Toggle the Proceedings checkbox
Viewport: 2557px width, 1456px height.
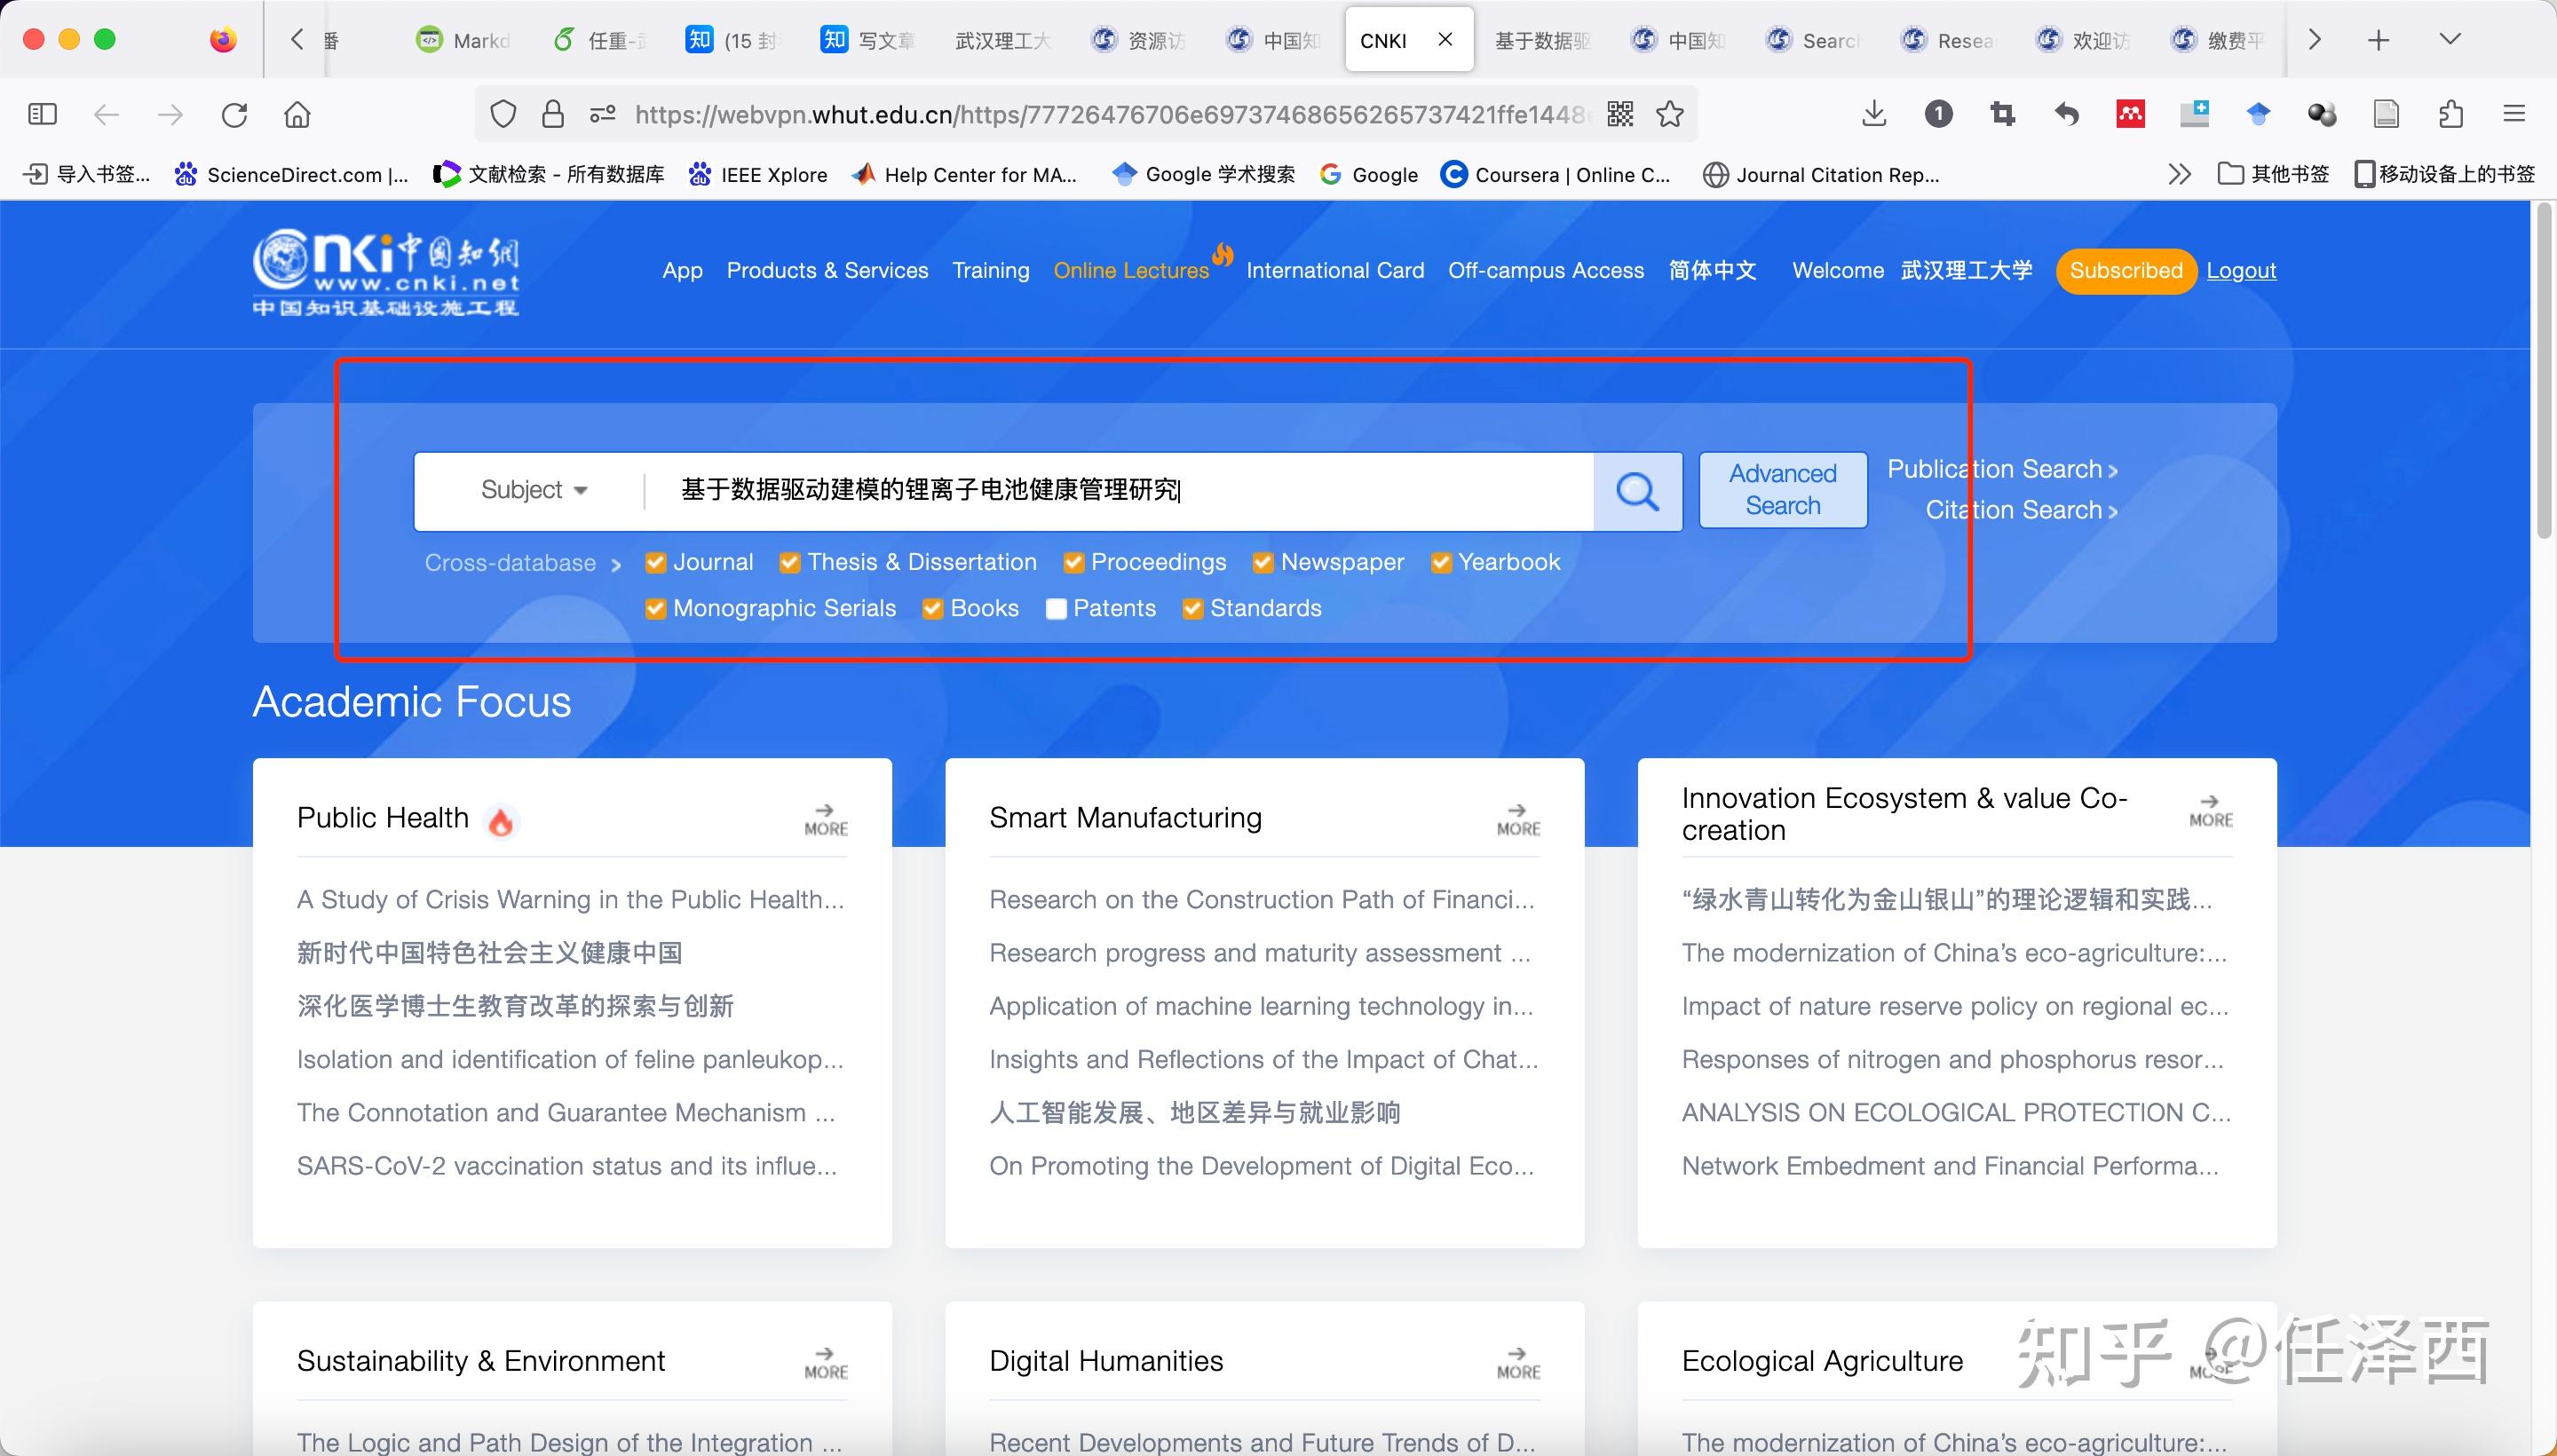click(1074, 563)
